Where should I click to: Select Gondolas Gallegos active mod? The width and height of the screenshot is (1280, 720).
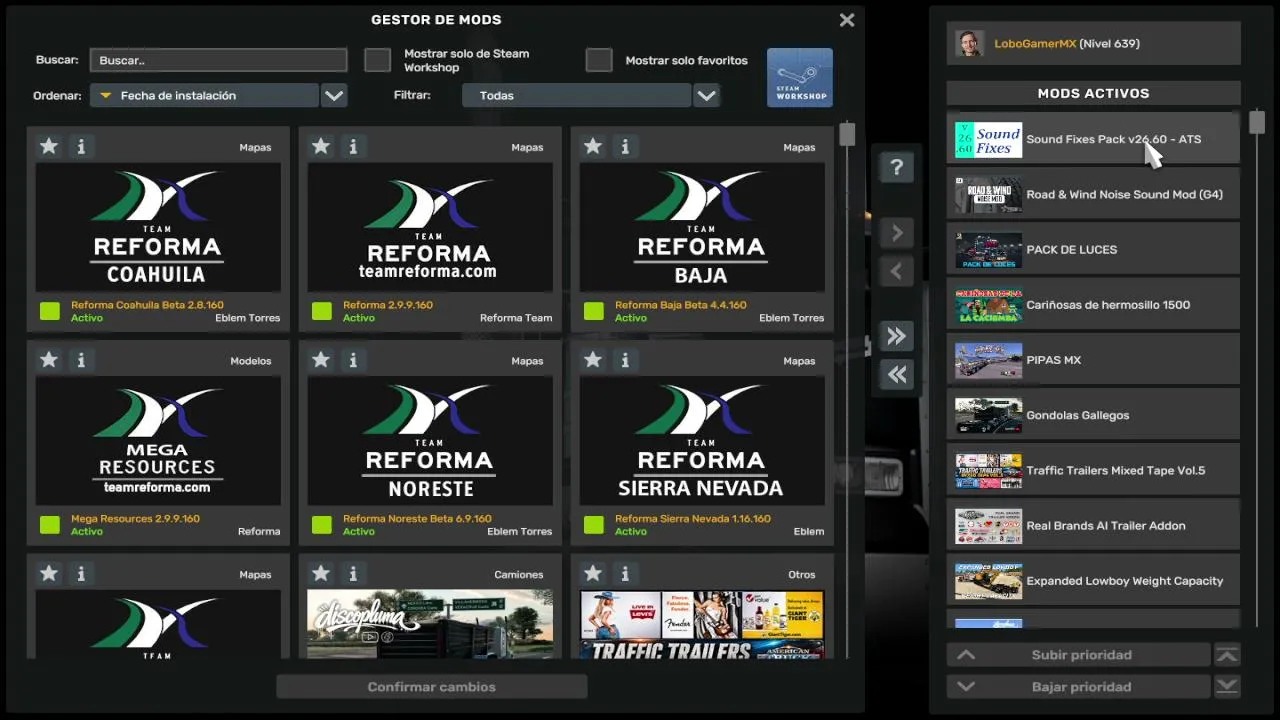click(1093, 415)
